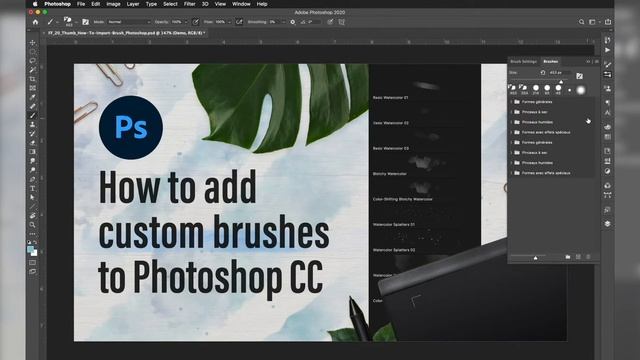The height and width of the screenshot is (360, 640).
Task: Switch to the Brushes tab
Action: point(551,62)
